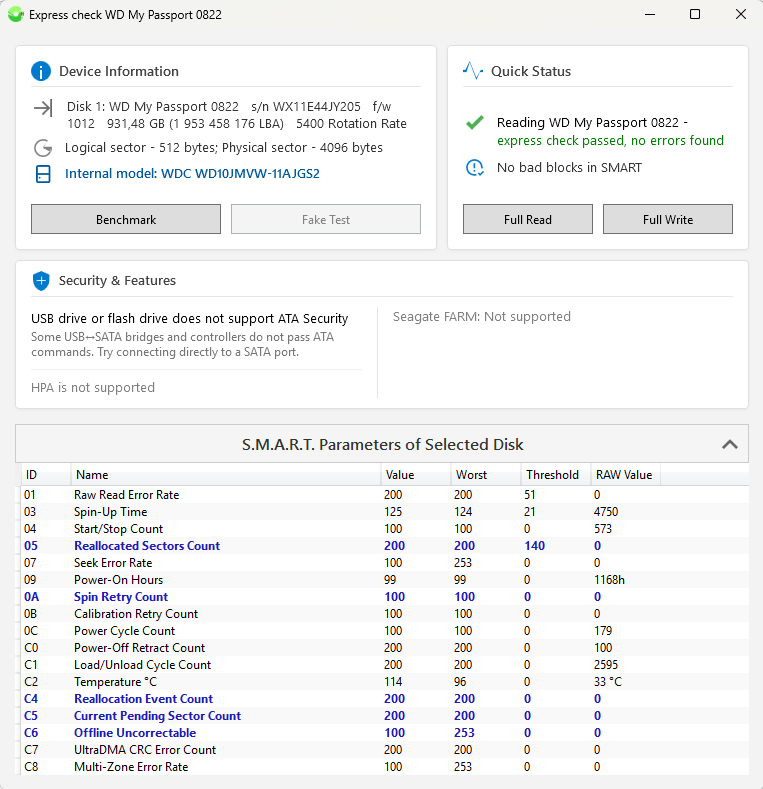This screenshot has height=789, width=763.
Task: Sort by ID column header
Action: (x=45, y=475)
